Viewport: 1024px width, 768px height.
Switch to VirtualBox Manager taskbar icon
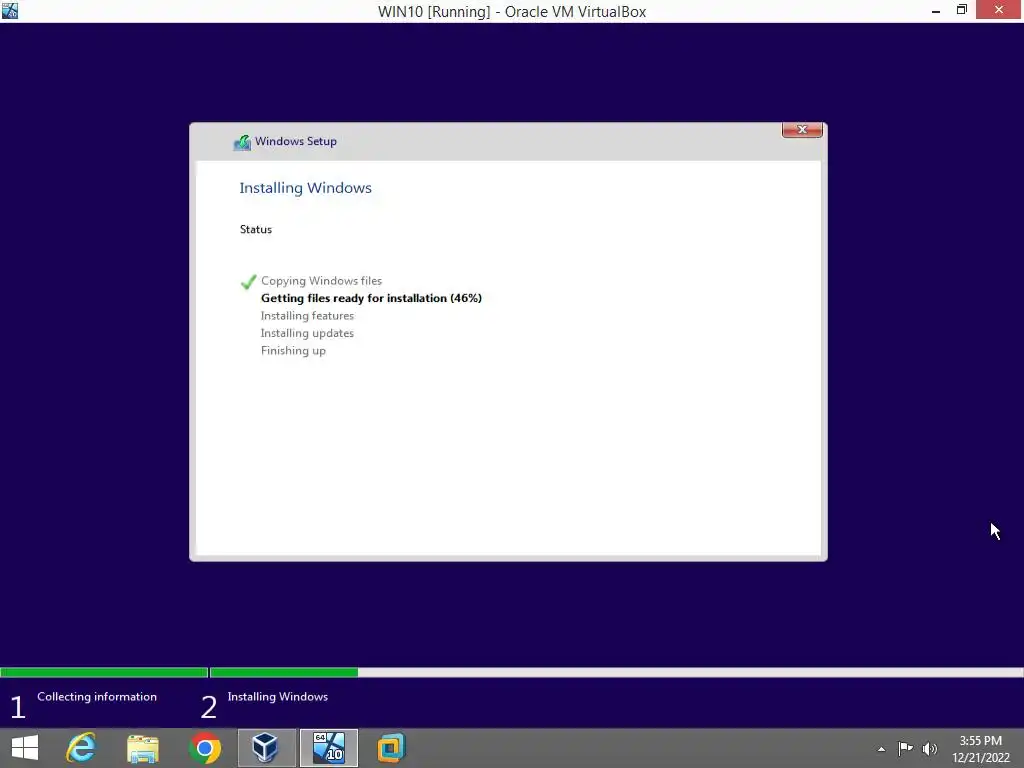pyautogui.click(x=266, y=748)
